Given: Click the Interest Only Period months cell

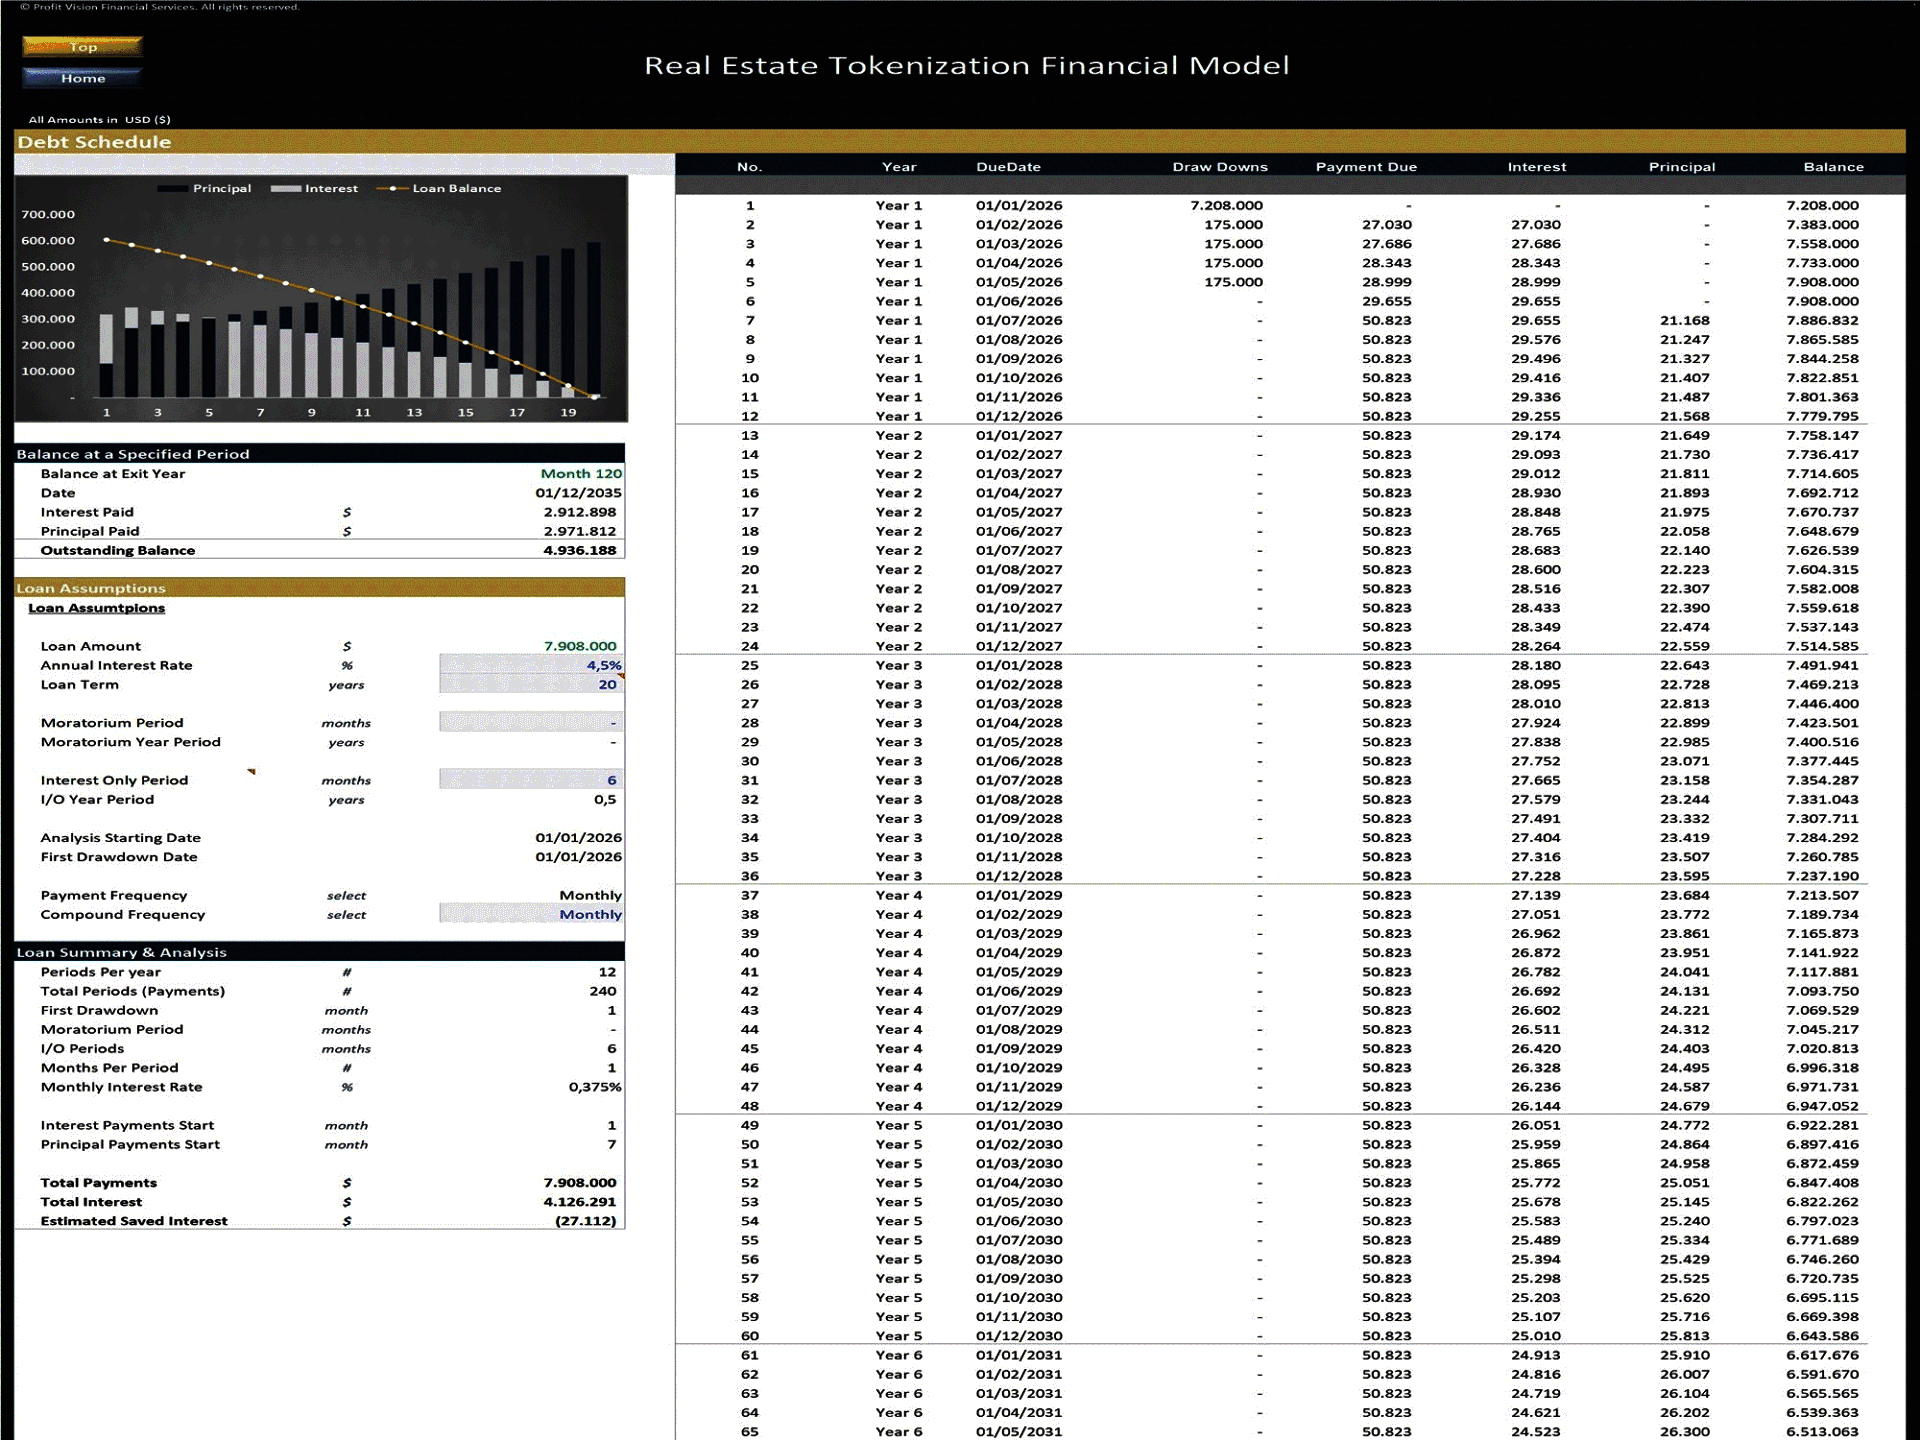Looking at the screenshot, I should point(531,780).
